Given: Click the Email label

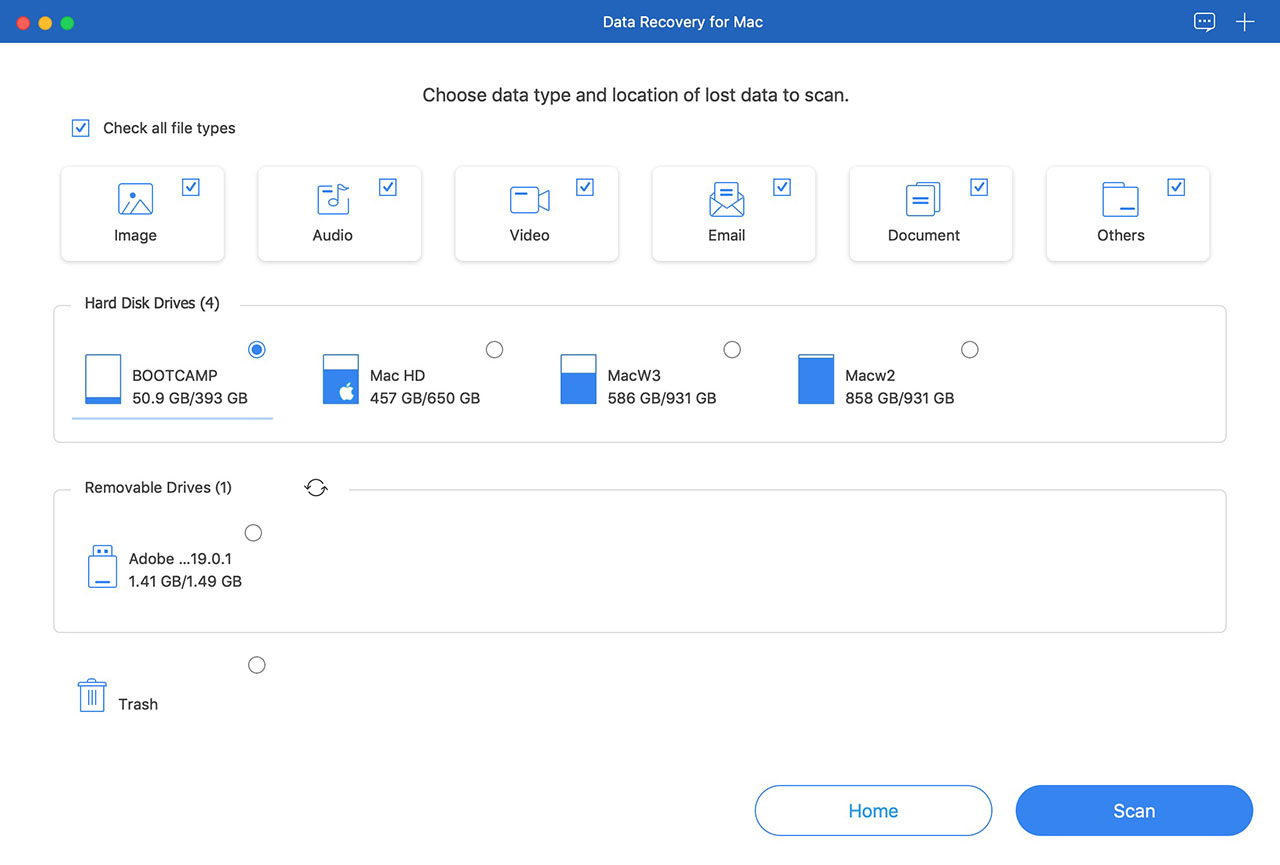Looking at the screenshot, I should point(727,235).
